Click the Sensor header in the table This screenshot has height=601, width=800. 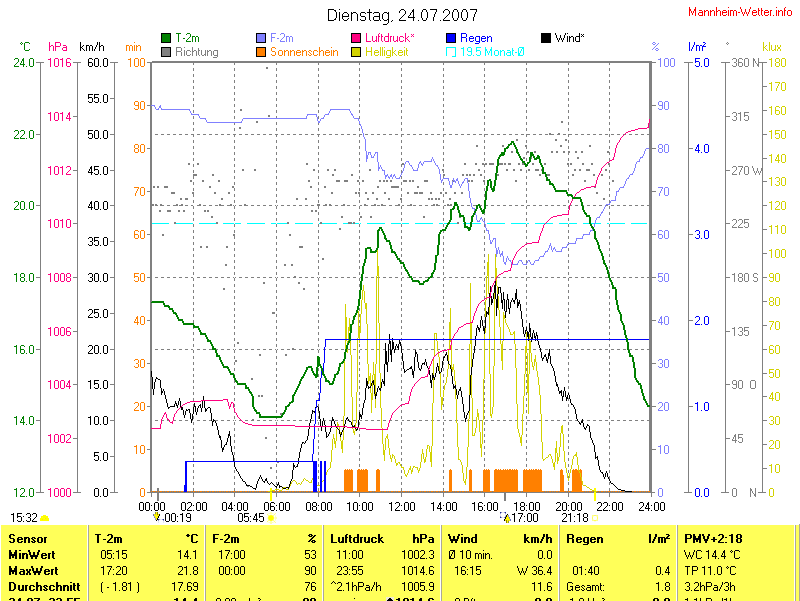(x=28, y=539)
